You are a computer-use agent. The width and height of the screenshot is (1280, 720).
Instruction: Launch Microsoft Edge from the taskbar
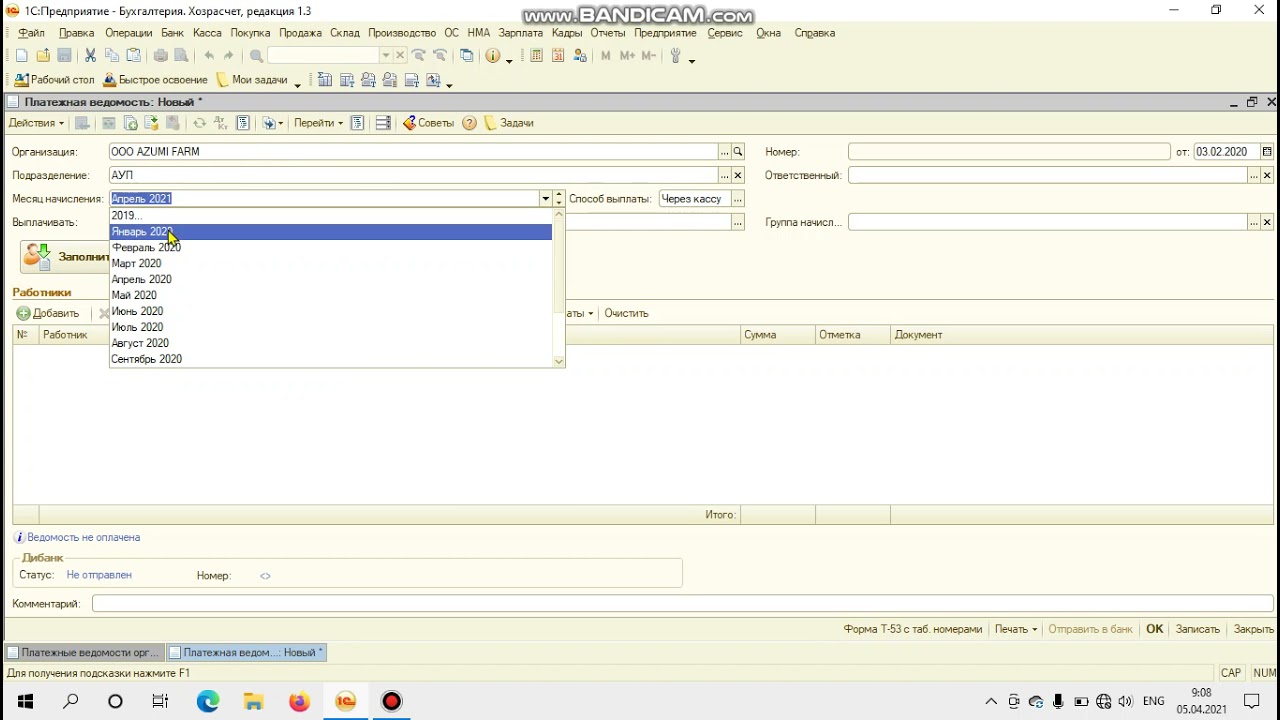pos(208,701)
